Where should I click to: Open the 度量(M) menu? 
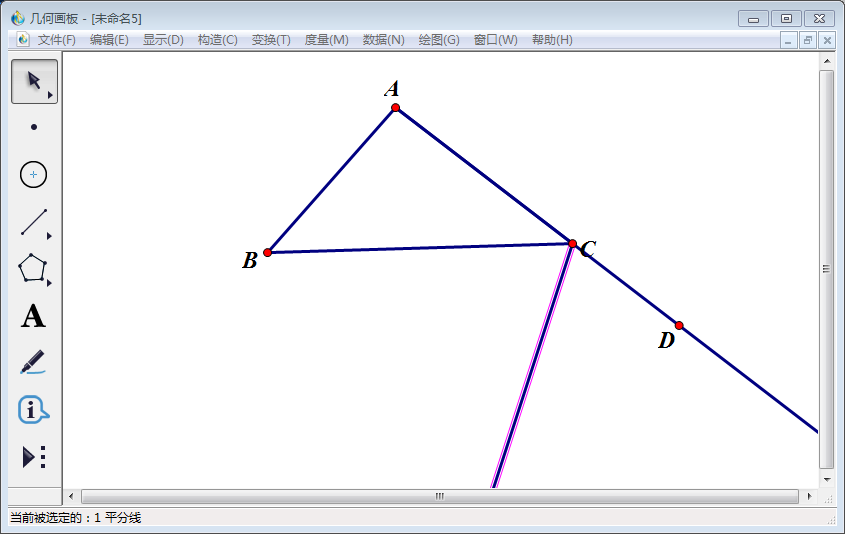point(327,40)
